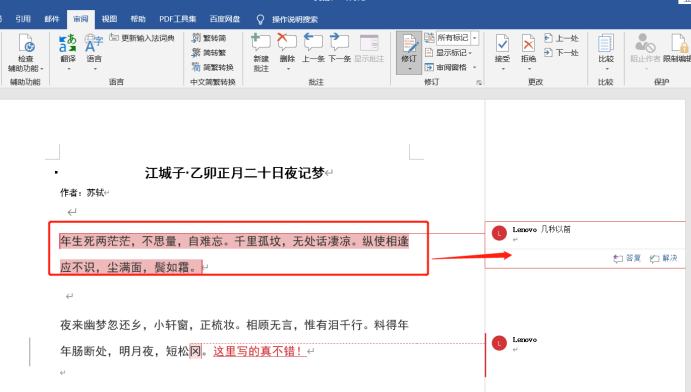Click inserted text 这里写的真不错！
691x392 pixels.
click(x=260, y=351)
